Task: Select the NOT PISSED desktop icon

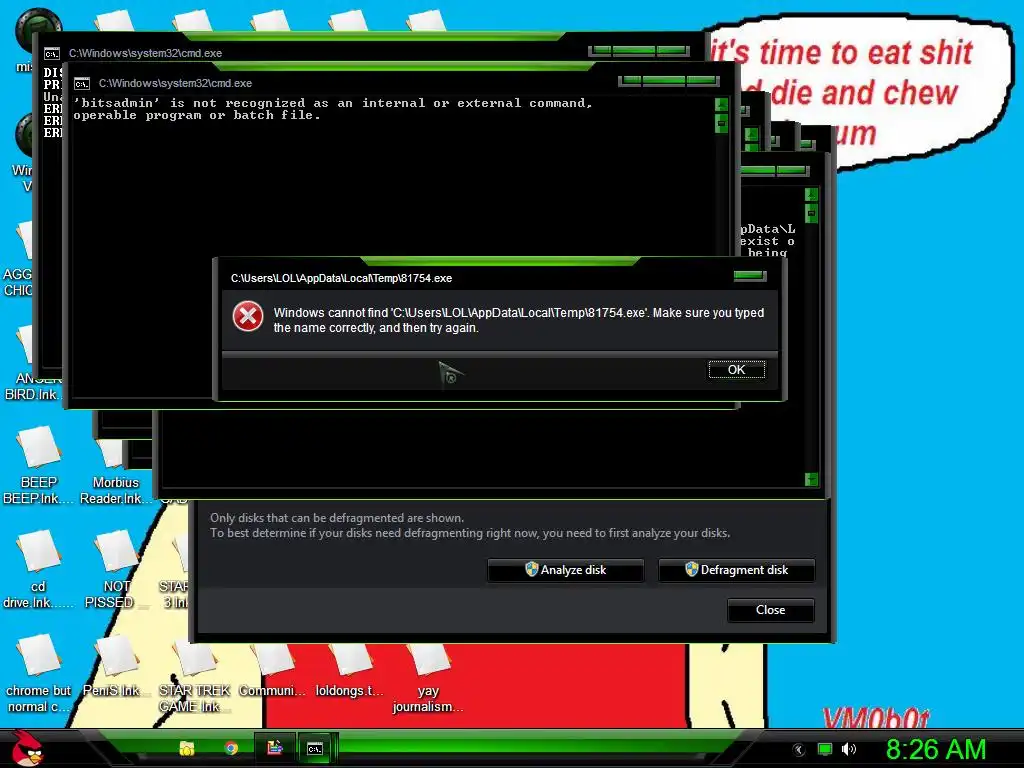Action: 116,569
